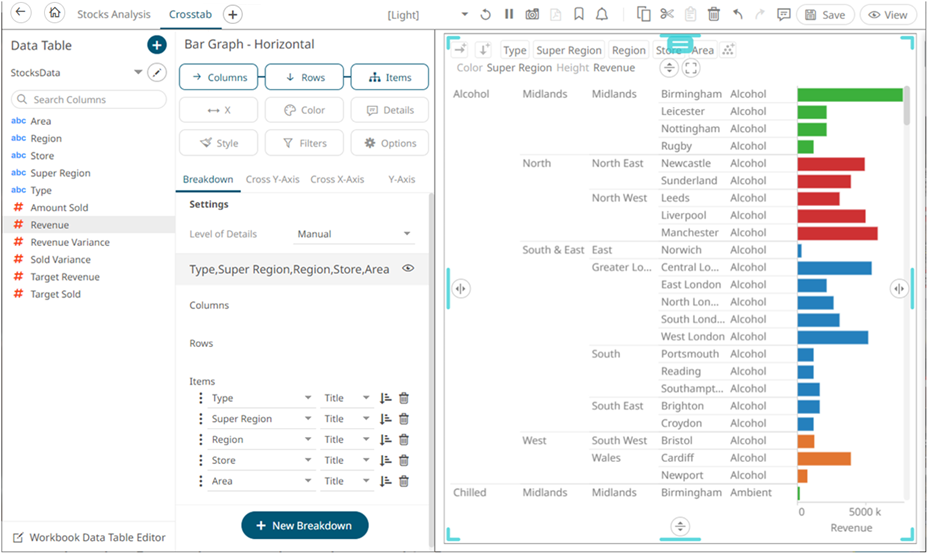
Task: Remove the Type item with trash icon
Action: (x=404, y=398)
